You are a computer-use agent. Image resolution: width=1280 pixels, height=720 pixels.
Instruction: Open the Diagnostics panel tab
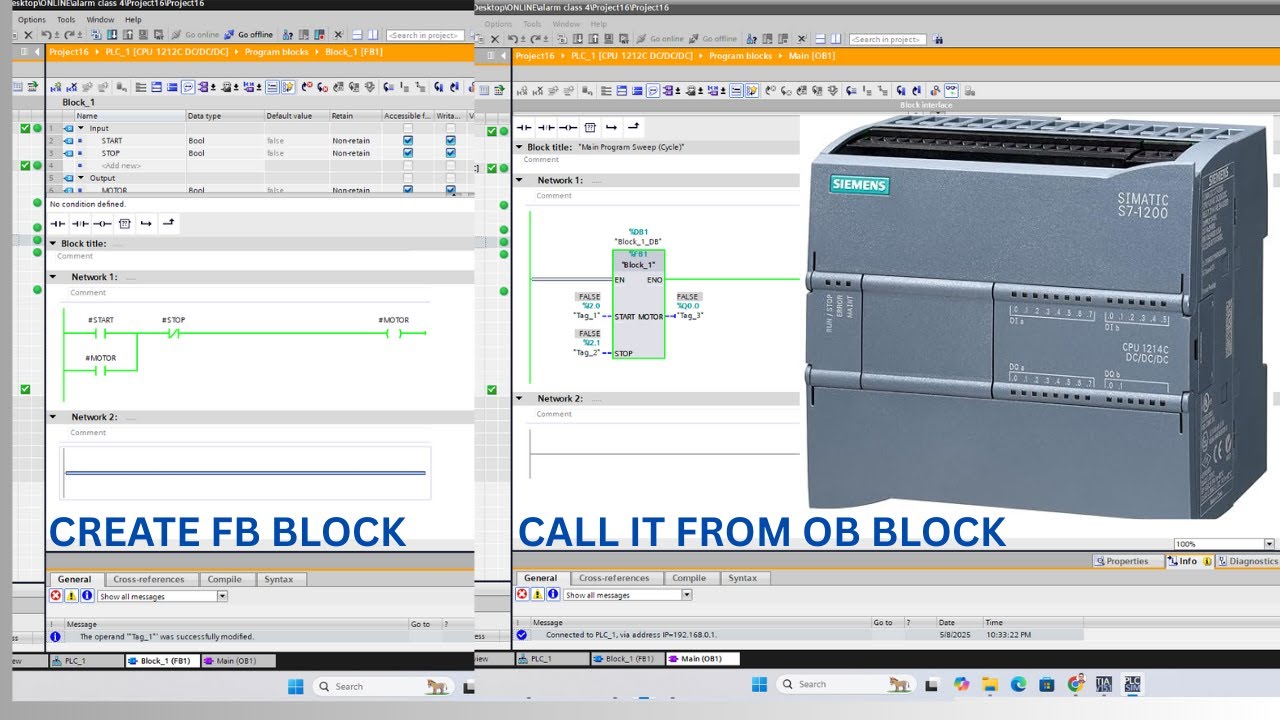coord(1248,561)
